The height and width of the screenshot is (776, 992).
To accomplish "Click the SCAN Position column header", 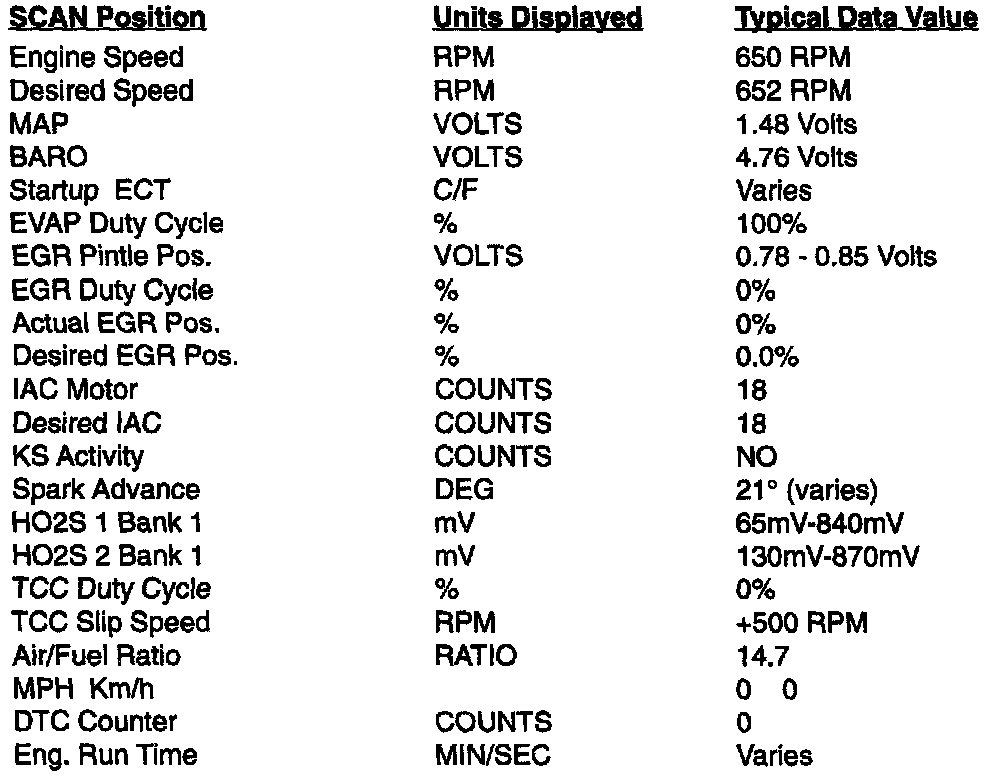I will tap(108, 19).
